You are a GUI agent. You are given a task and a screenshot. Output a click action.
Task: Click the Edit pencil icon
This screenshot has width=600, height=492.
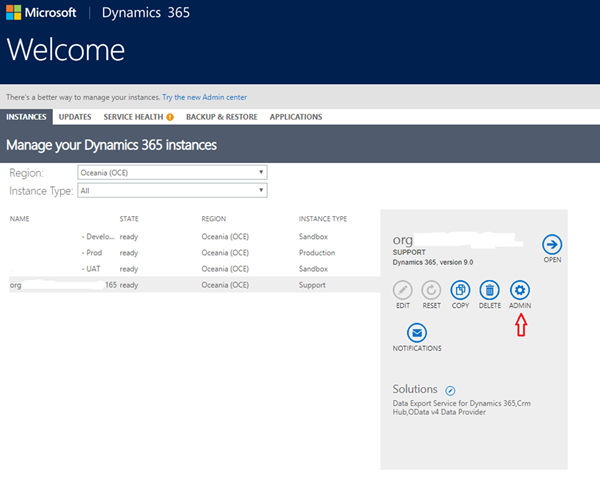pyautogui.click(x=403, y=290)
